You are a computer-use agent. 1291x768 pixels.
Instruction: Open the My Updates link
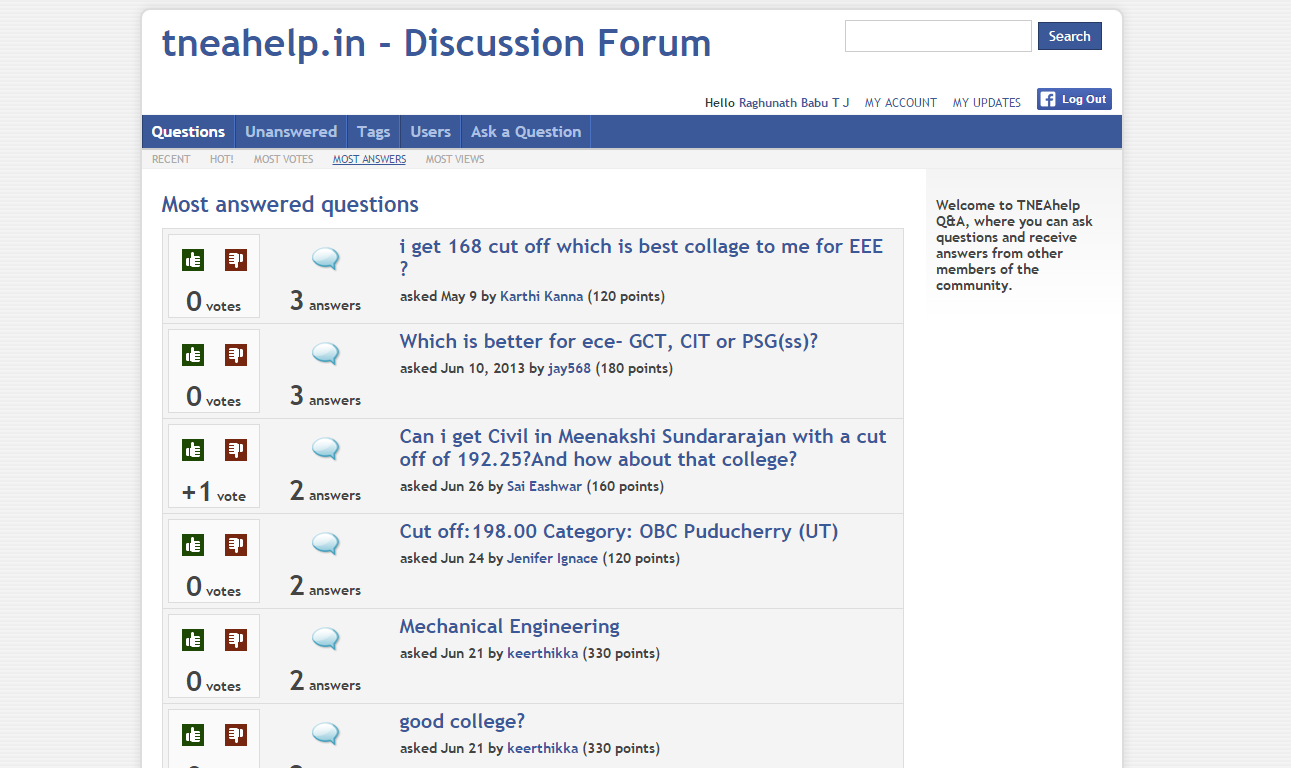(x=987, y=103)
